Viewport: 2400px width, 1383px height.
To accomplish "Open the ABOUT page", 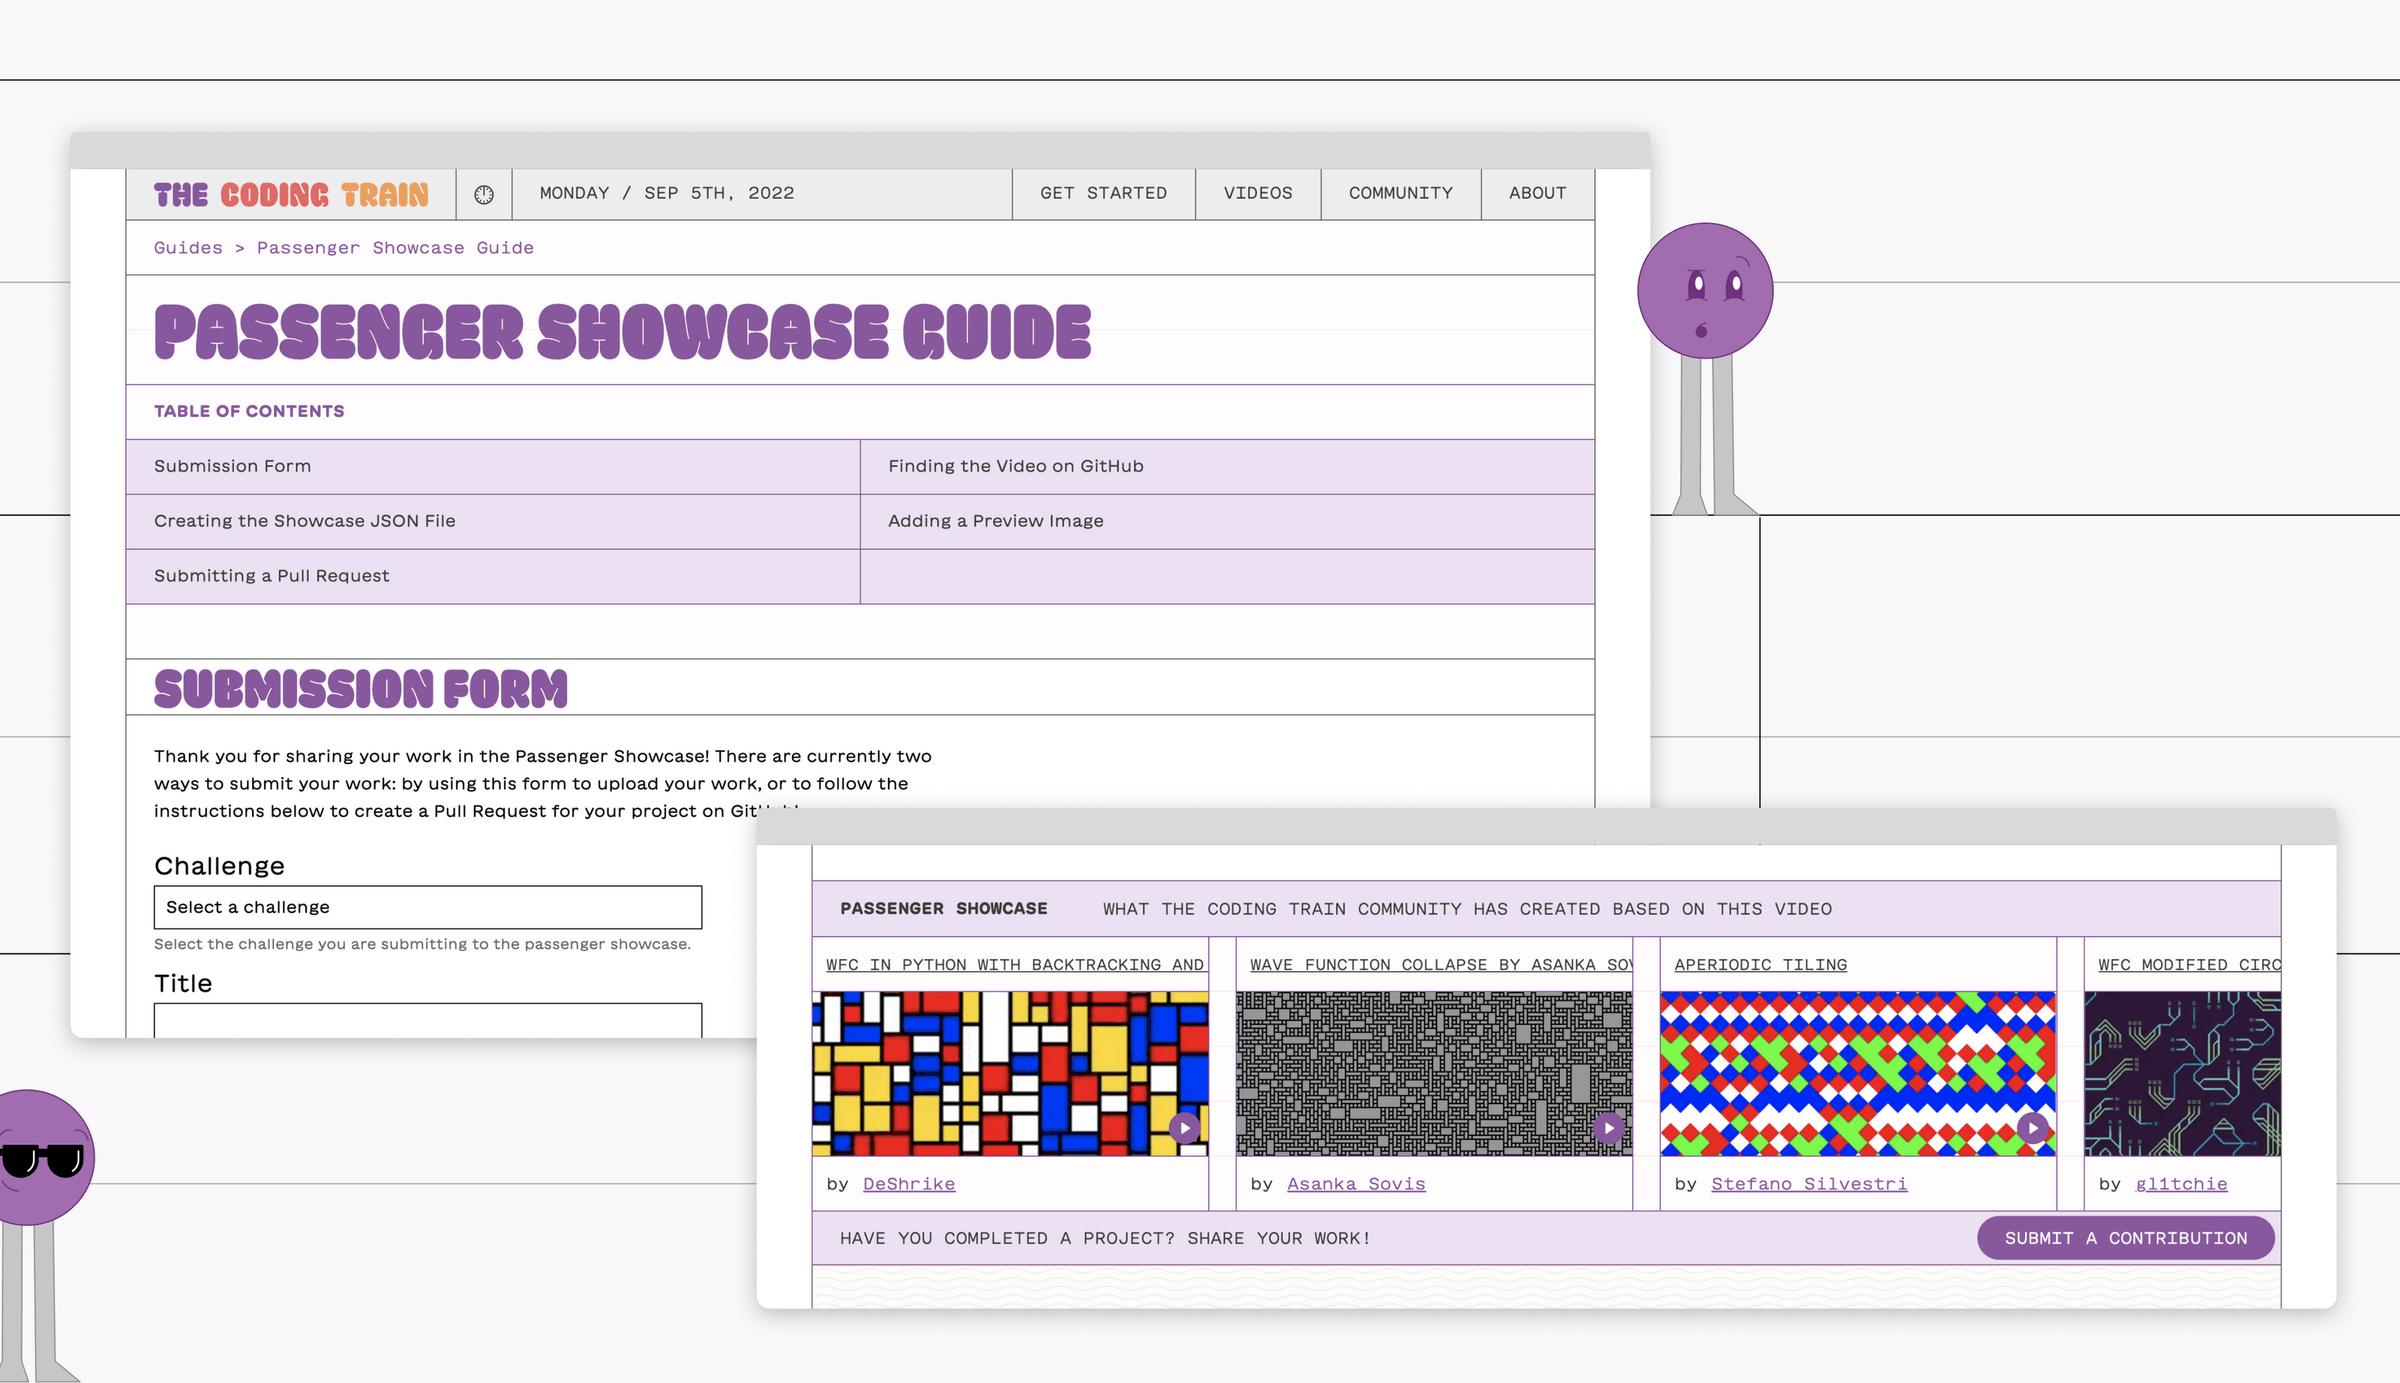I will coord(1537,193).
